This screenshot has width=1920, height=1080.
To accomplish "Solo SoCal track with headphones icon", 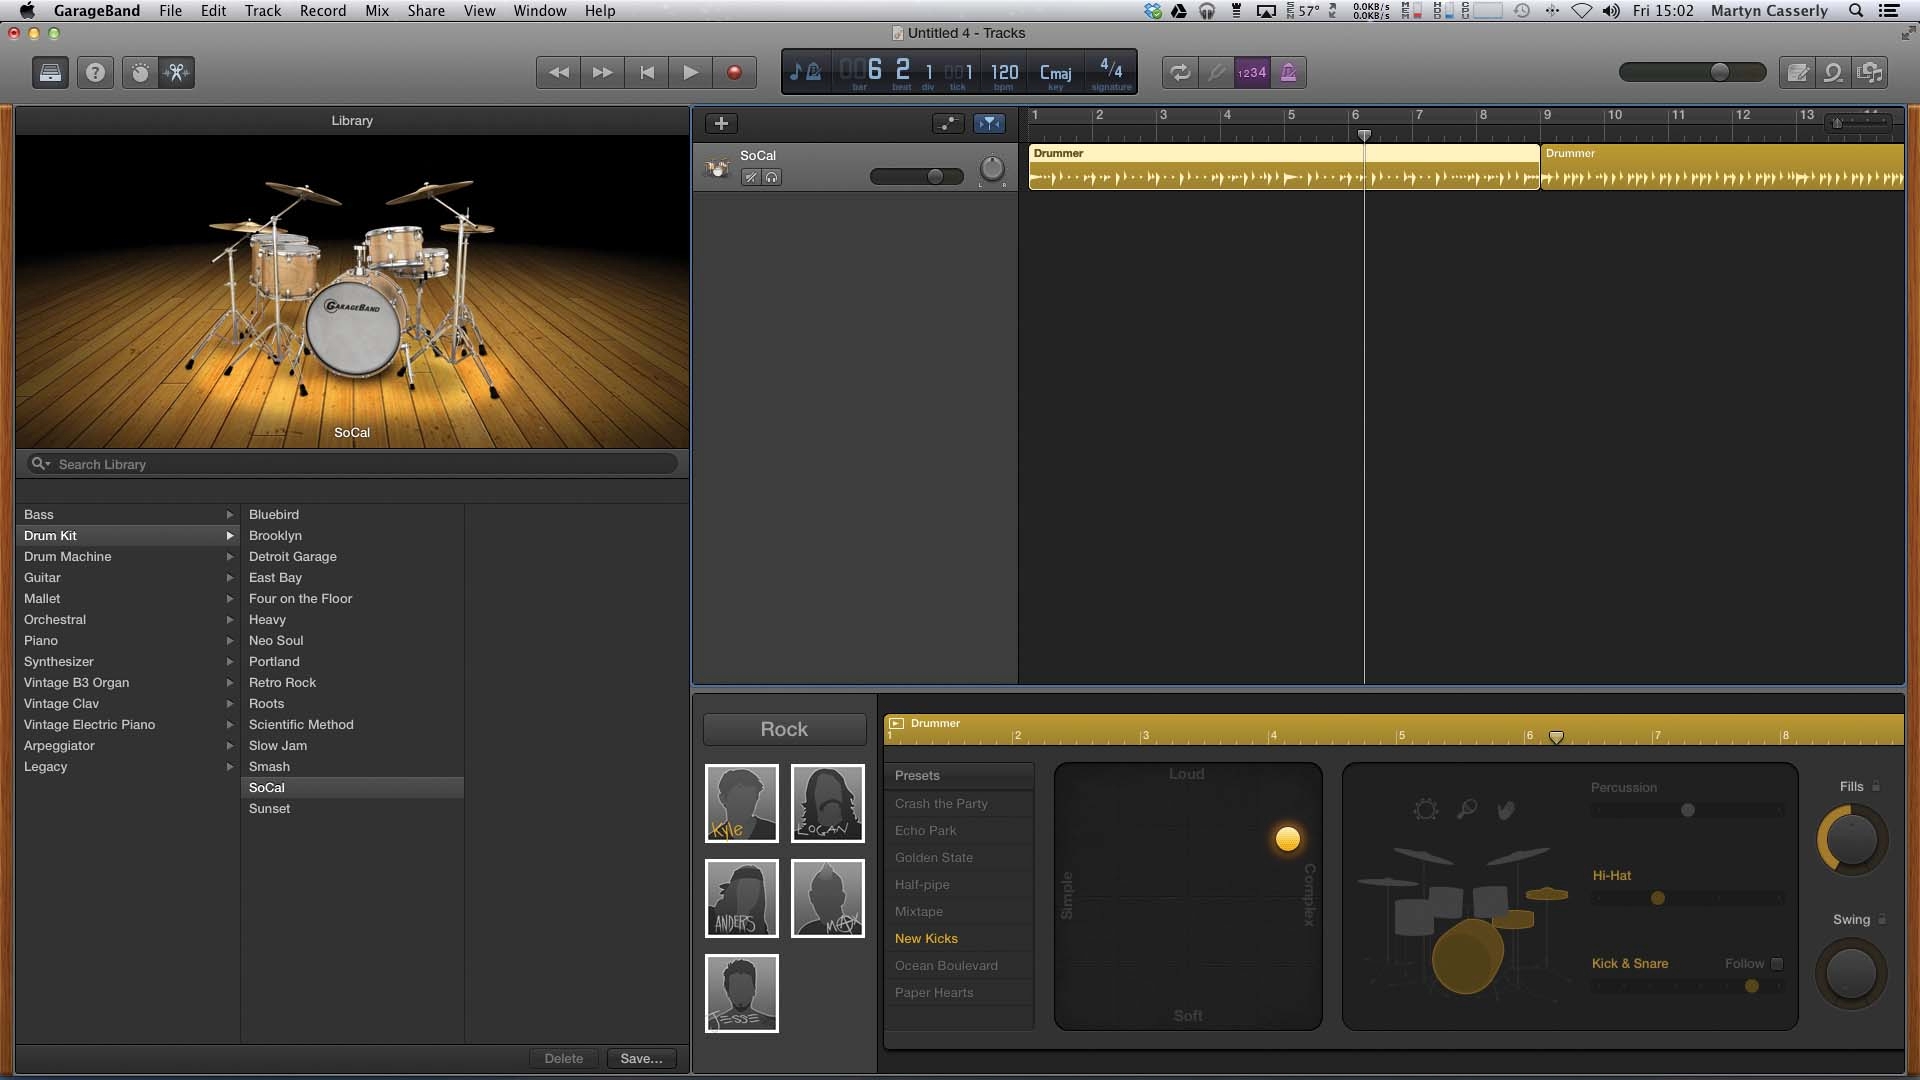I will click(x=772, y=177).
